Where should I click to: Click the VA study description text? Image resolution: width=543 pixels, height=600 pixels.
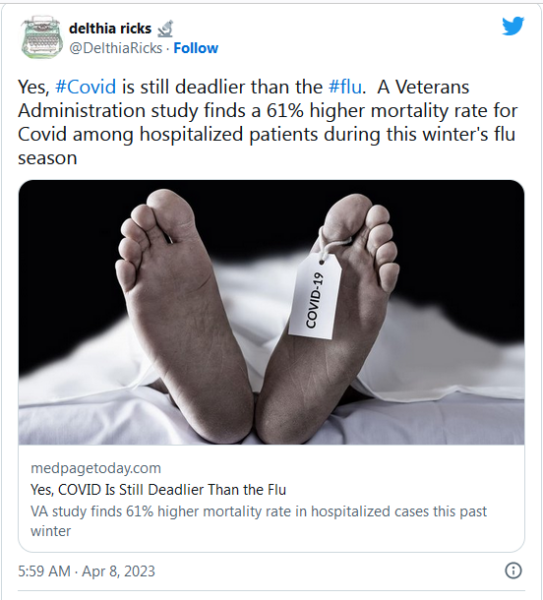coord(258,521)
